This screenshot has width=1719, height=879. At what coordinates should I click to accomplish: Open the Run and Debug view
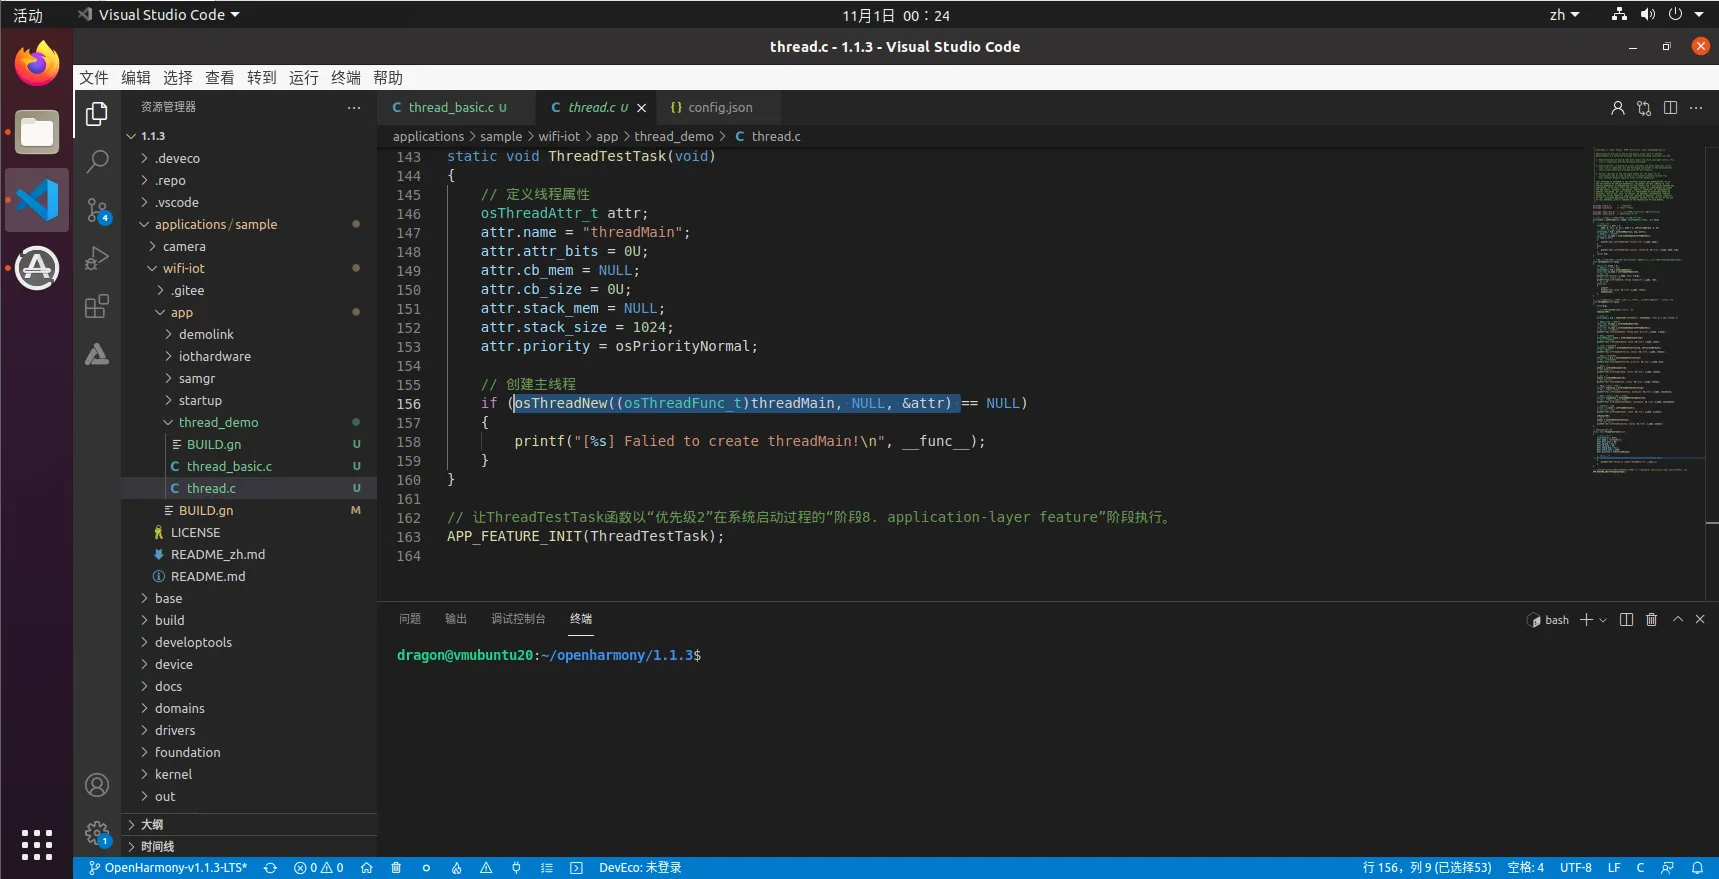(x=97, y=258)
